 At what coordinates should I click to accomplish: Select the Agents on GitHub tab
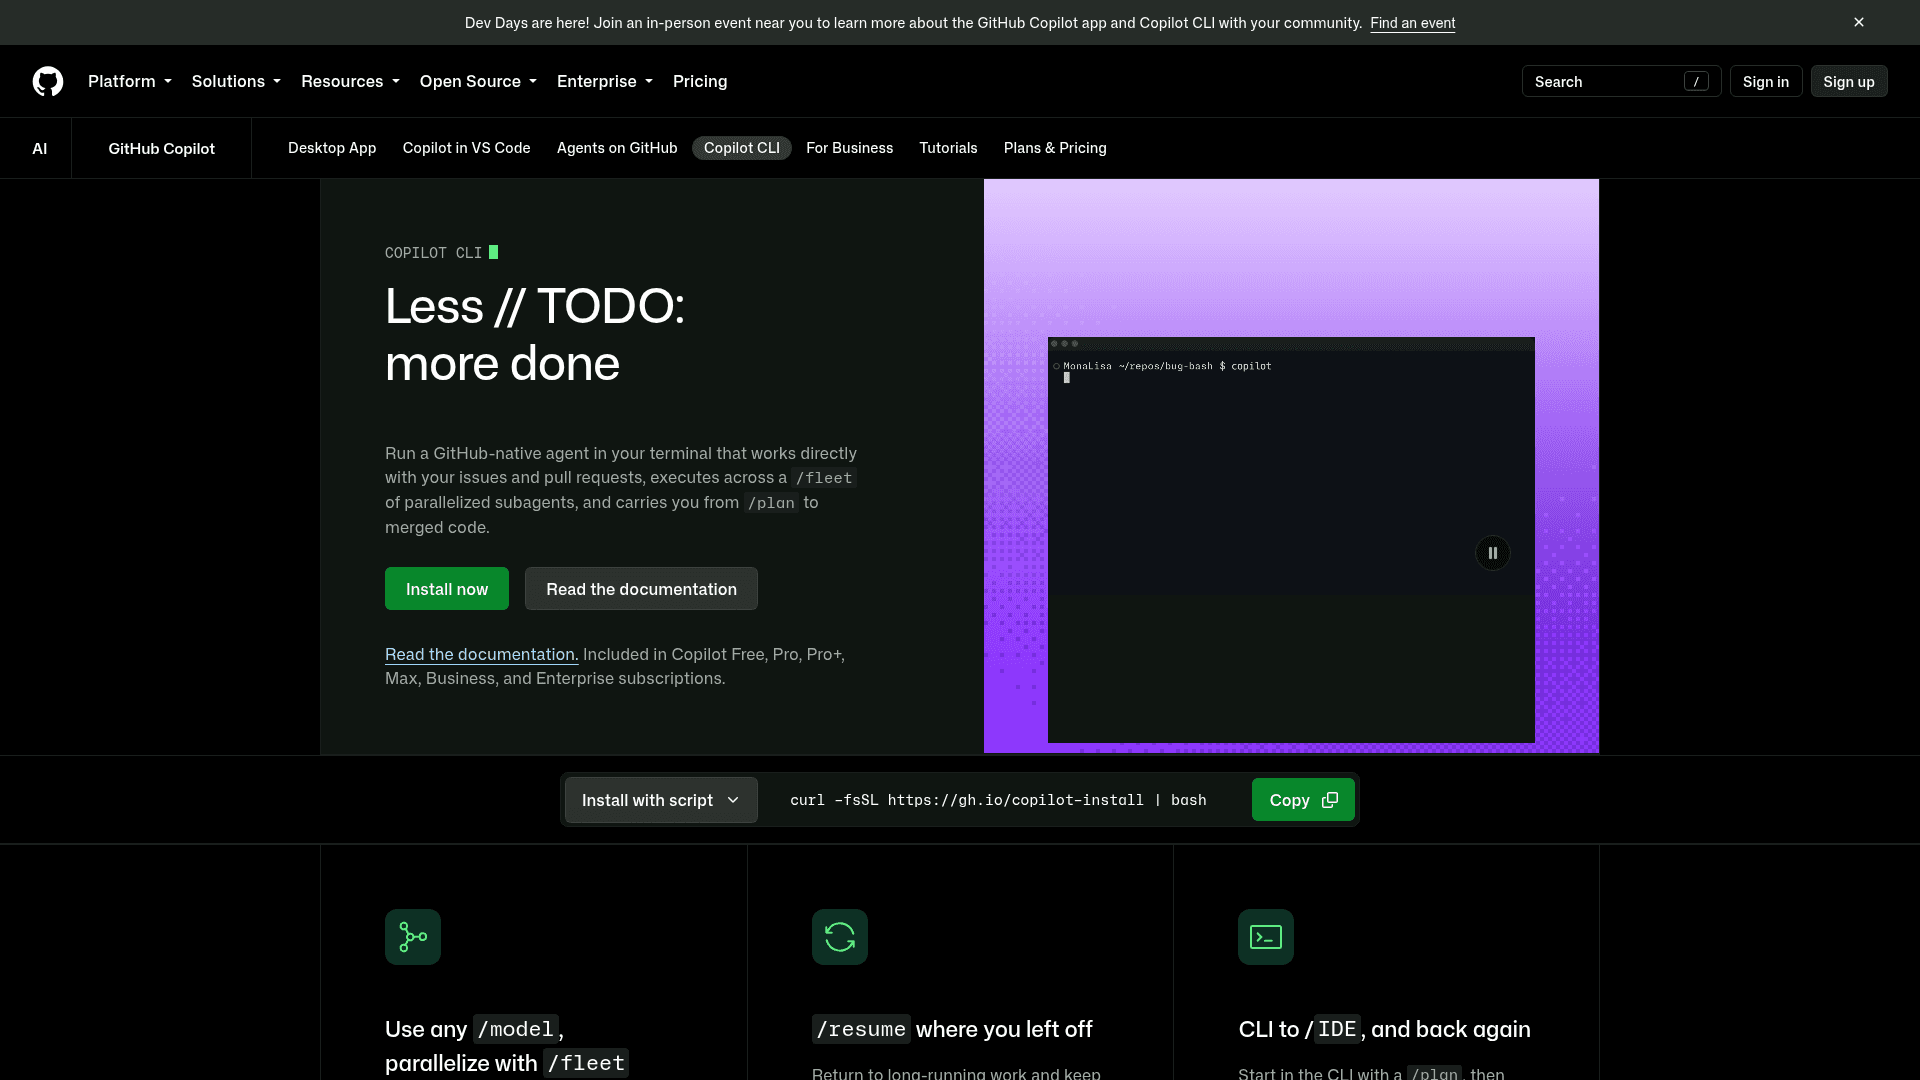[617, 148]
